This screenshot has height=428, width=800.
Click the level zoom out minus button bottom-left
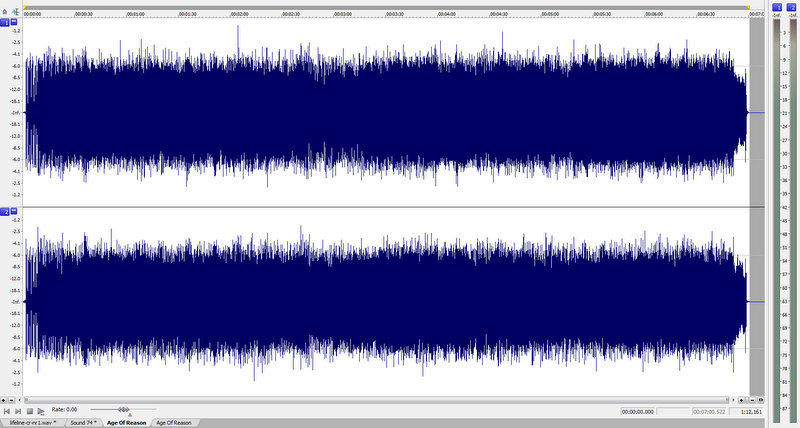13,400
